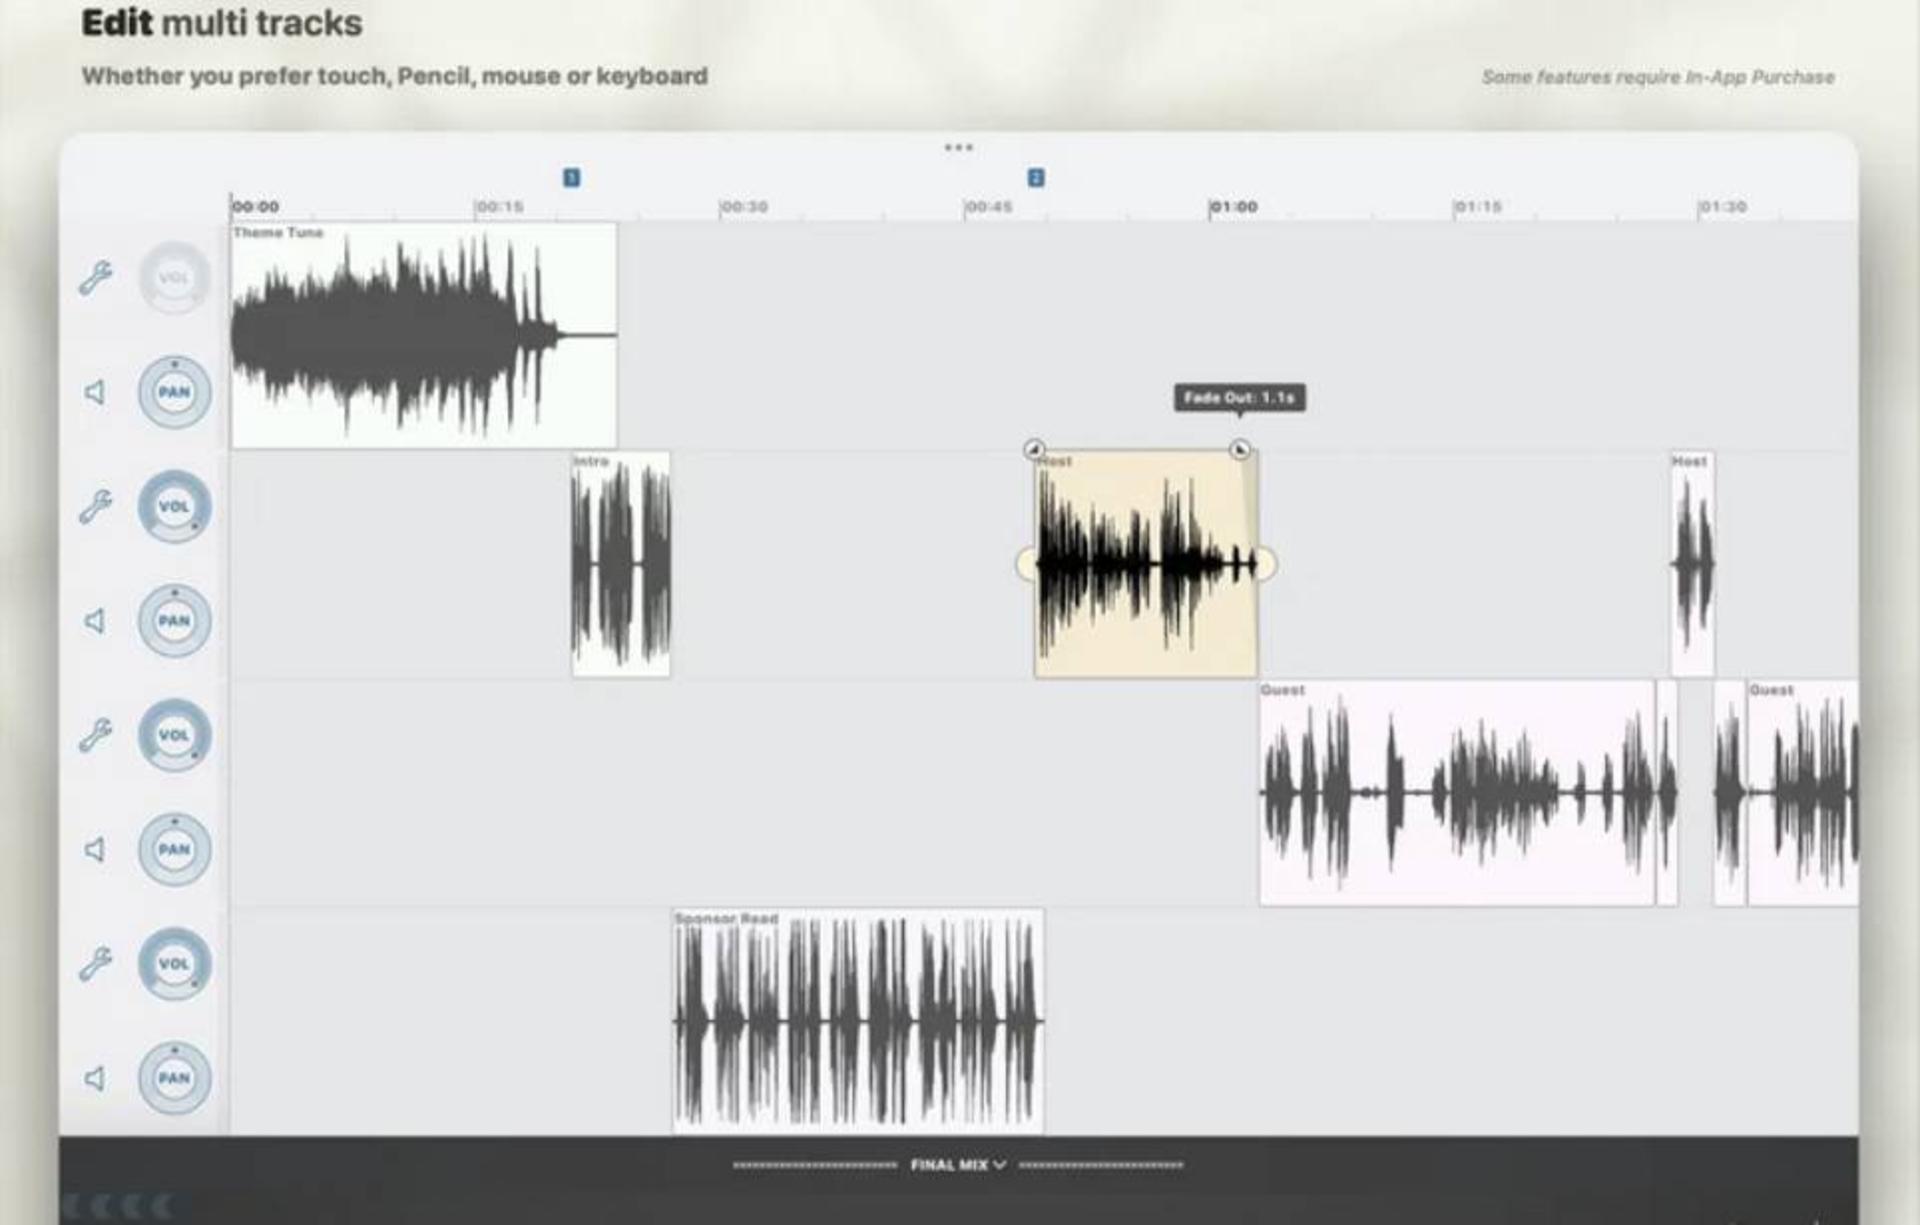Mute the Sponsor Read track speaker
Image resolution: width=1920 pixels, height=1225 pixels.
pos(95,1078)
